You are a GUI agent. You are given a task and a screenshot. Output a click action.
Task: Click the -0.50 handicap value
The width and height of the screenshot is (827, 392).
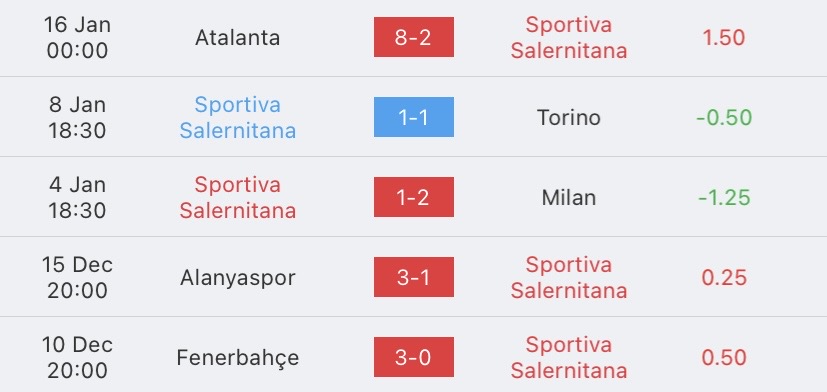tap(724, 118)
